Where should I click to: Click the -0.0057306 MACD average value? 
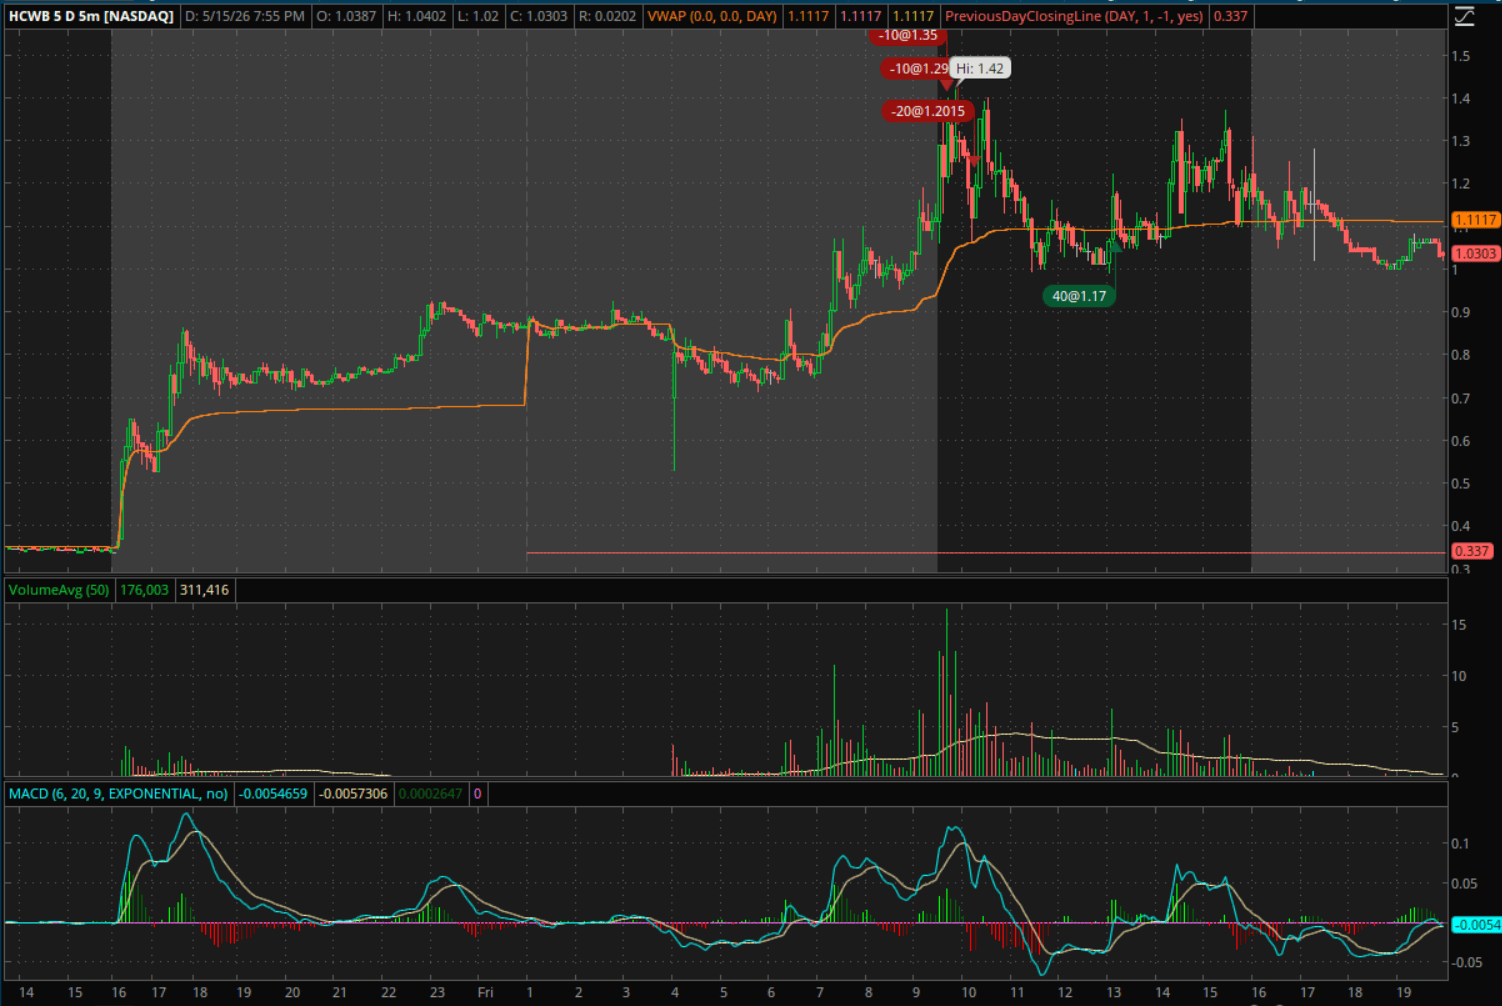click(x=353, y=794)
